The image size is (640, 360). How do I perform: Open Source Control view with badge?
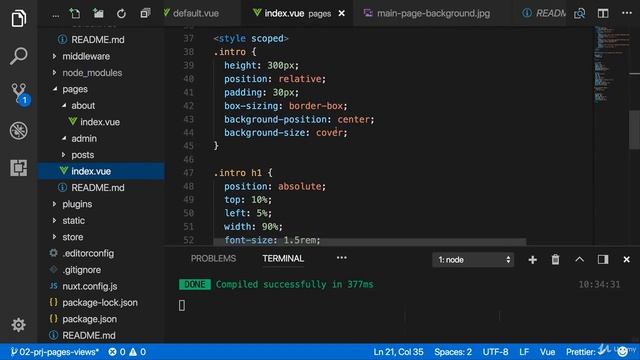click(19, 94)
